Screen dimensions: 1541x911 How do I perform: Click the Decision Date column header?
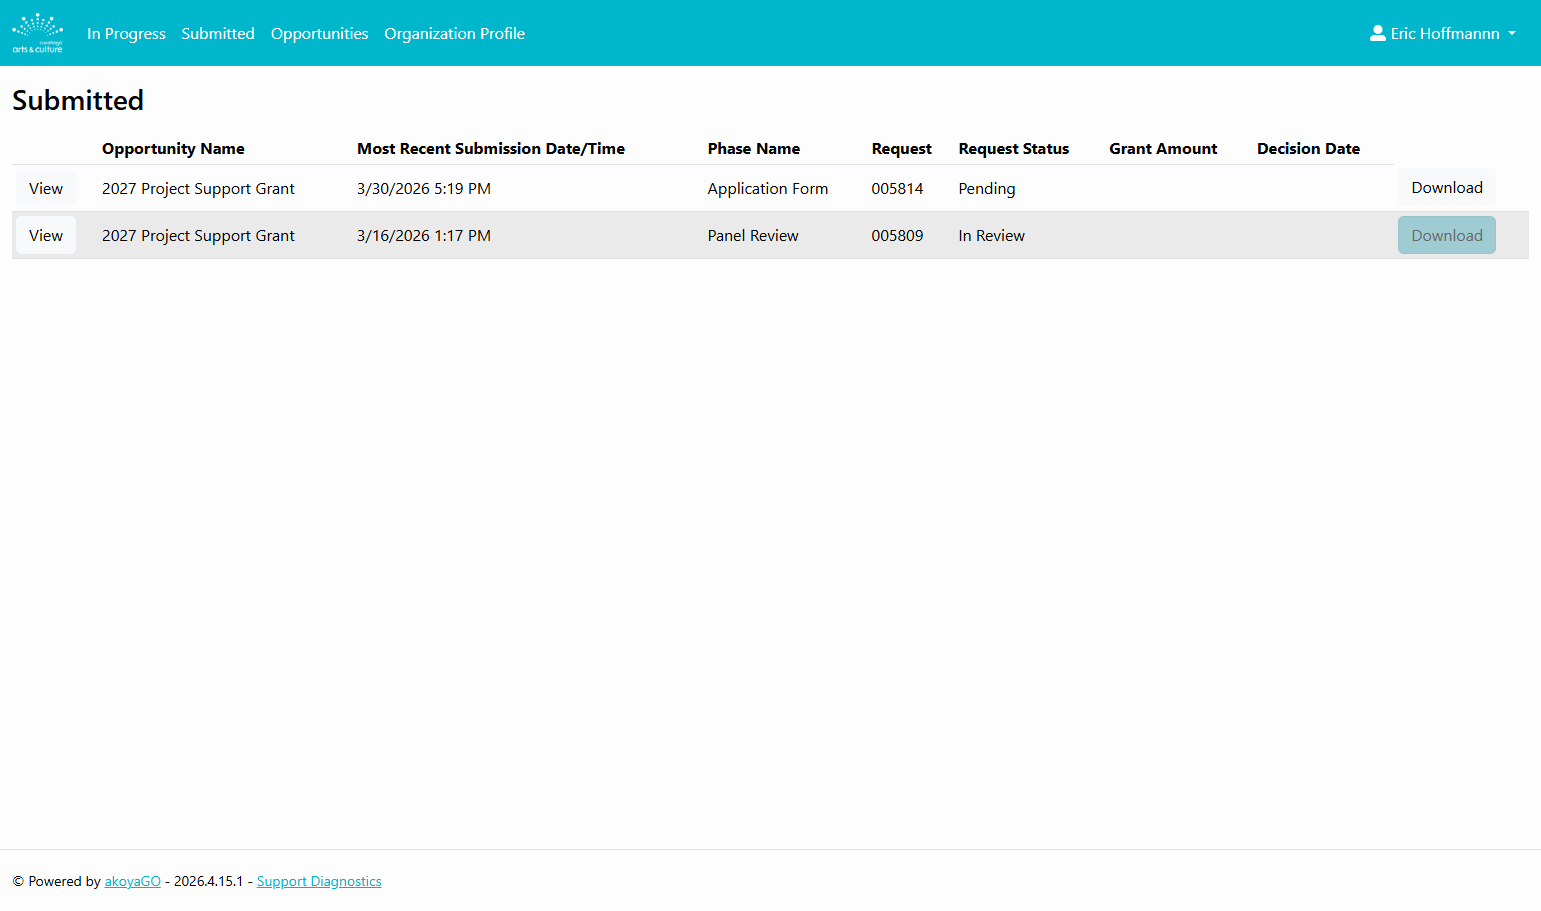[1308, 148]
